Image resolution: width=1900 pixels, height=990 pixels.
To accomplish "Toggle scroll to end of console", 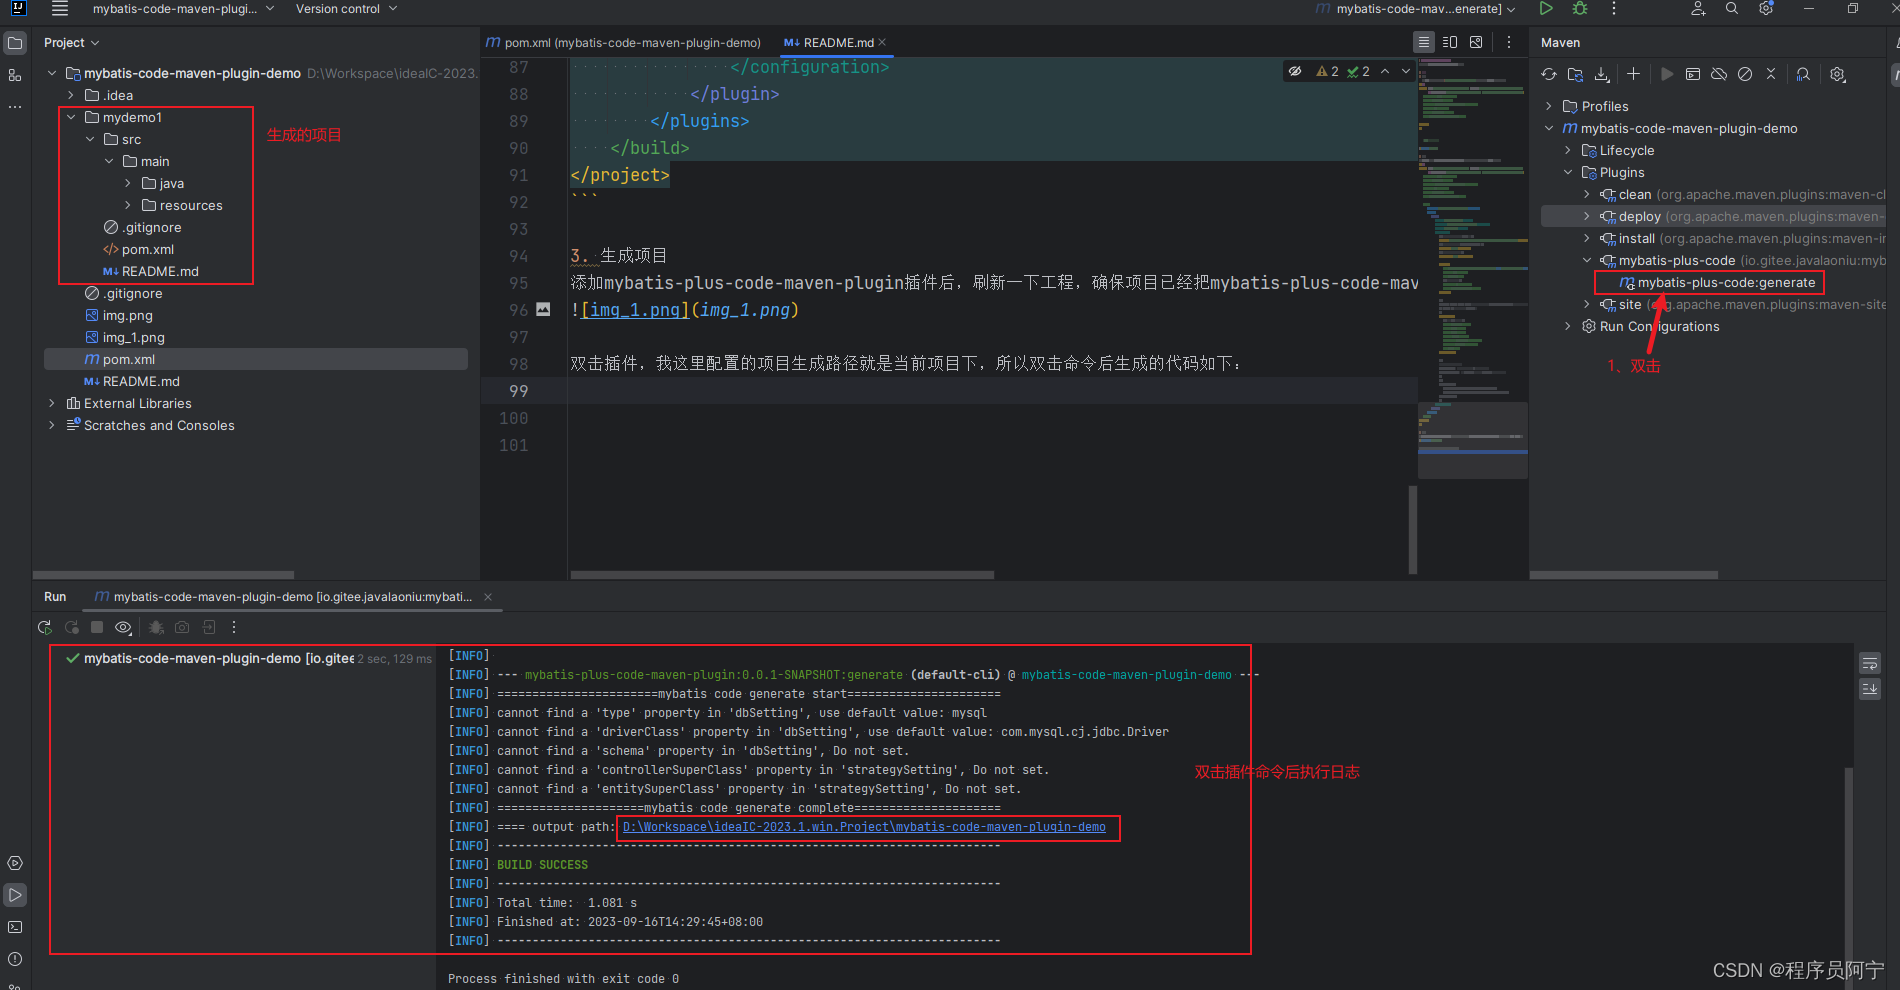I will 1870,689.
